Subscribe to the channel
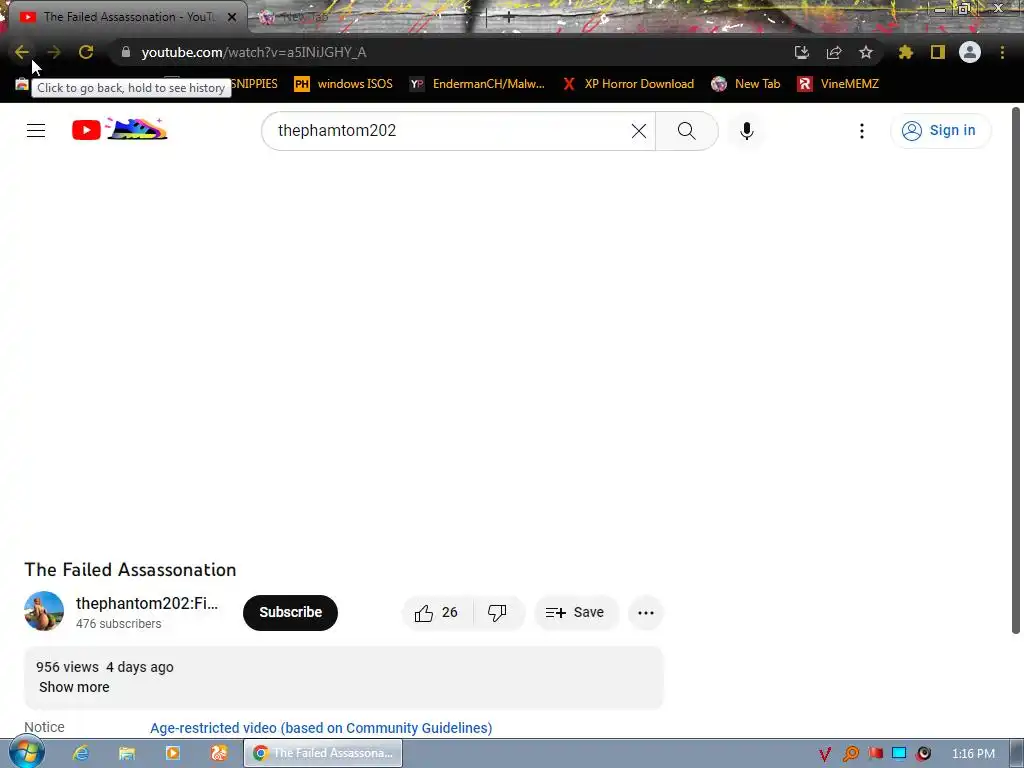The height and width of the screenshot is (768, 1024). pos(290,613)
